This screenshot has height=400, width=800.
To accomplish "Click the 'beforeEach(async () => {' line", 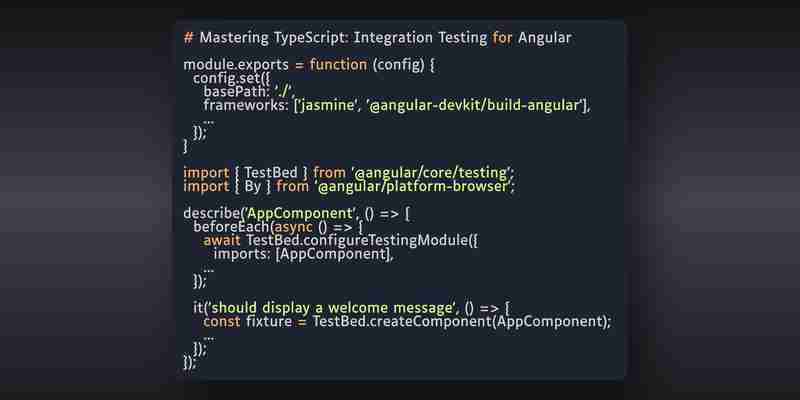I will click(x=278, y=227).
